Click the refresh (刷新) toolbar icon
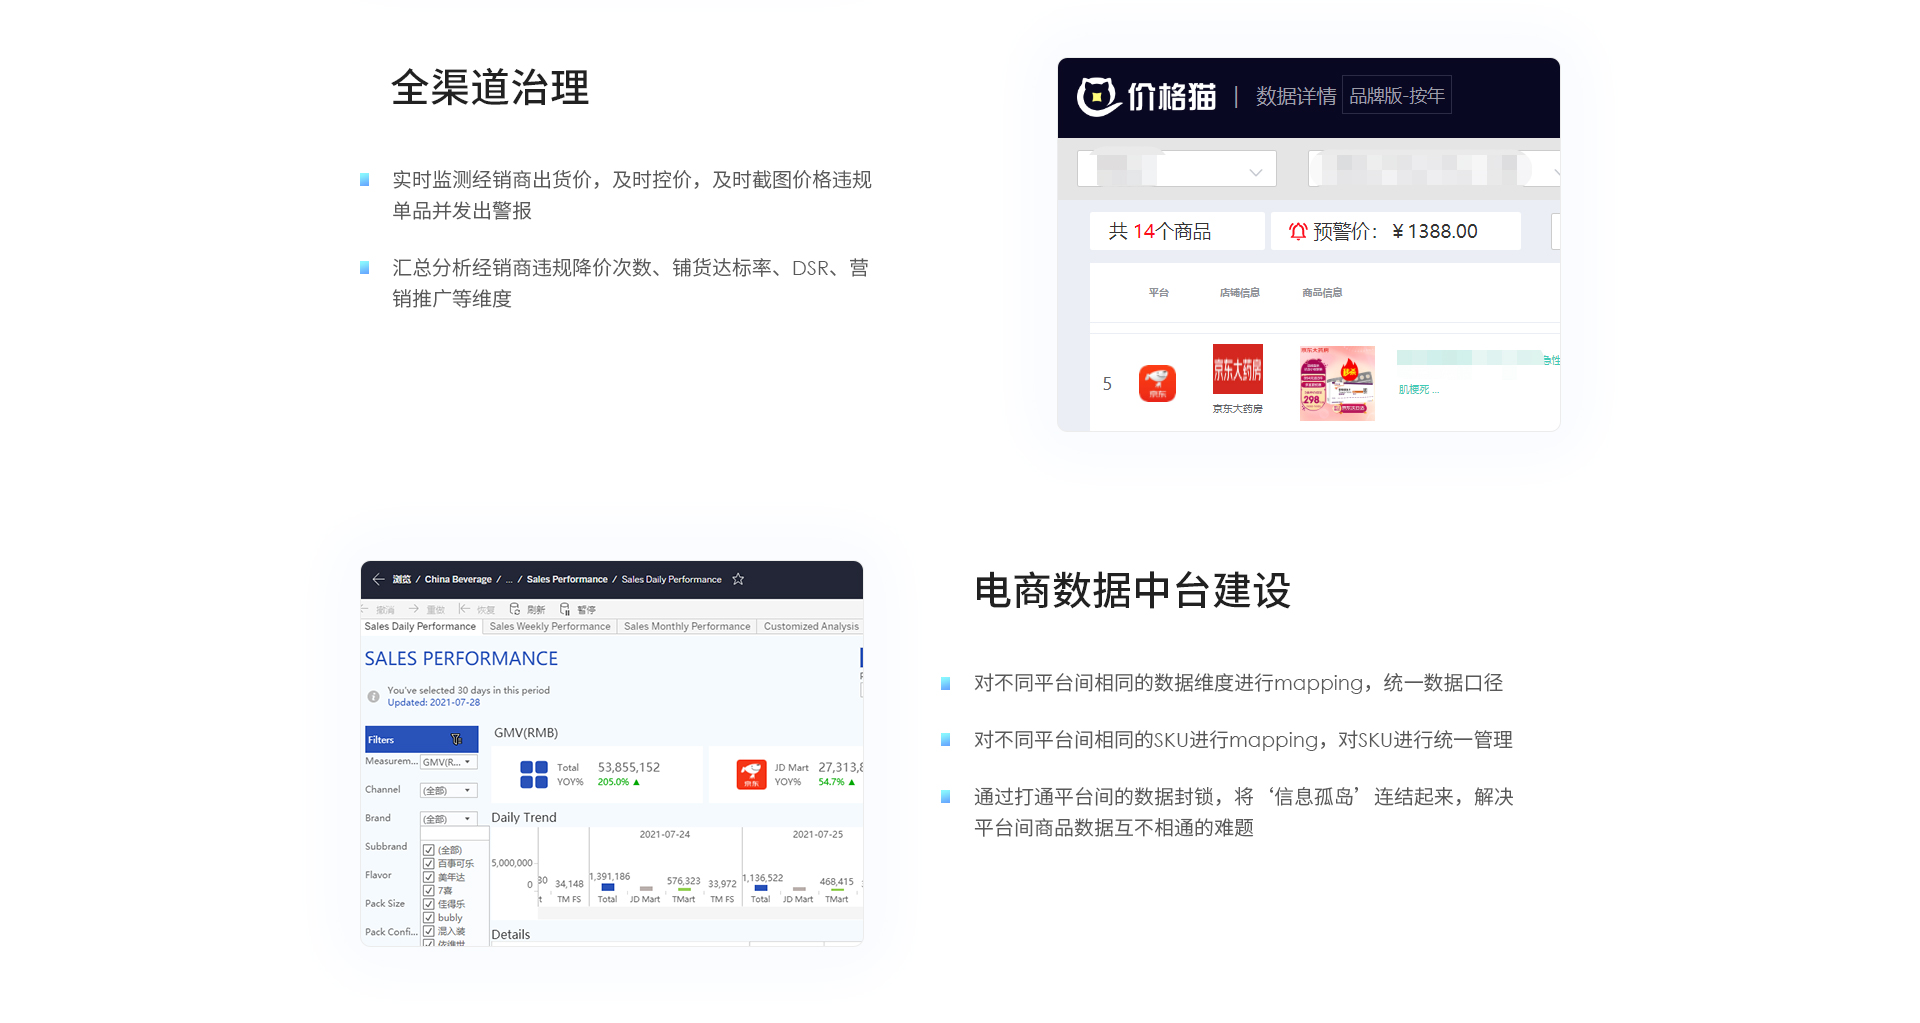The width and height of the screenshot is (1920, 1023). 515,609
